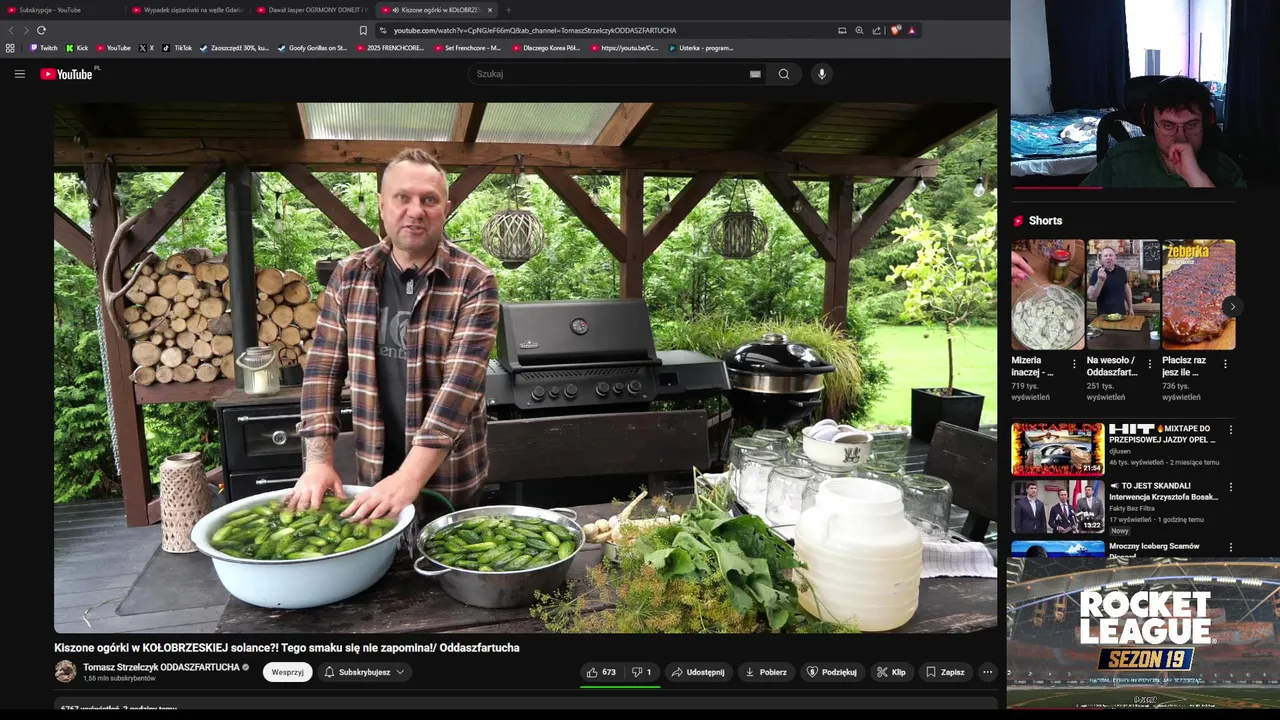Open the Twitch bookmark
The image size is (1280, 720).
44,48
